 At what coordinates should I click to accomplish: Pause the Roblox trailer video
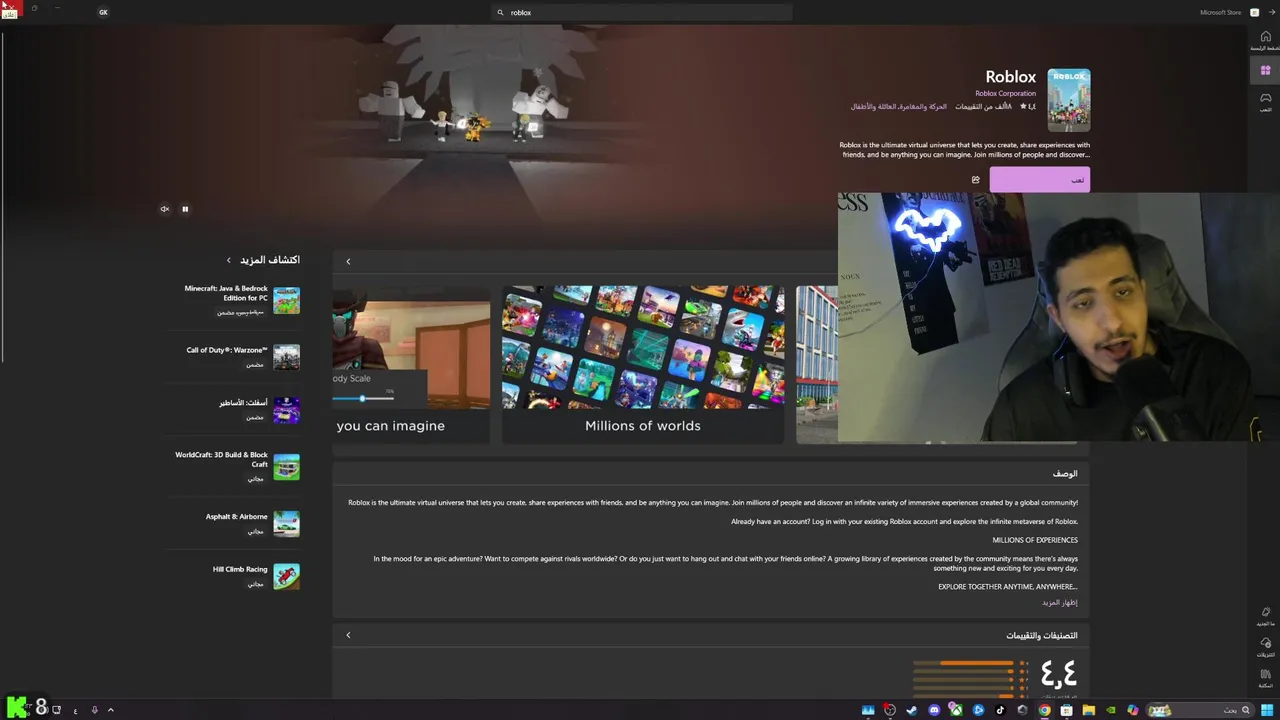(185, 209)
